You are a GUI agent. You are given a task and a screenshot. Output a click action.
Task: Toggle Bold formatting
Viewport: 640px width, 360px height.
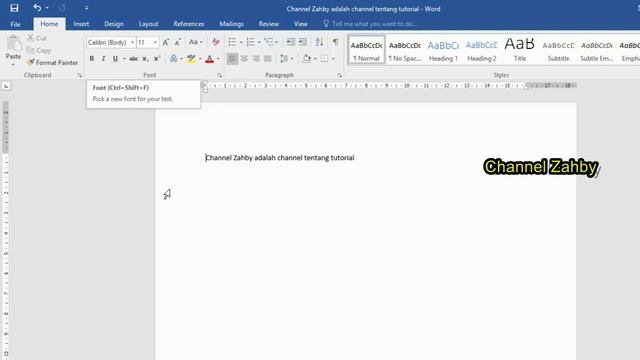click(x=92, y=59)
